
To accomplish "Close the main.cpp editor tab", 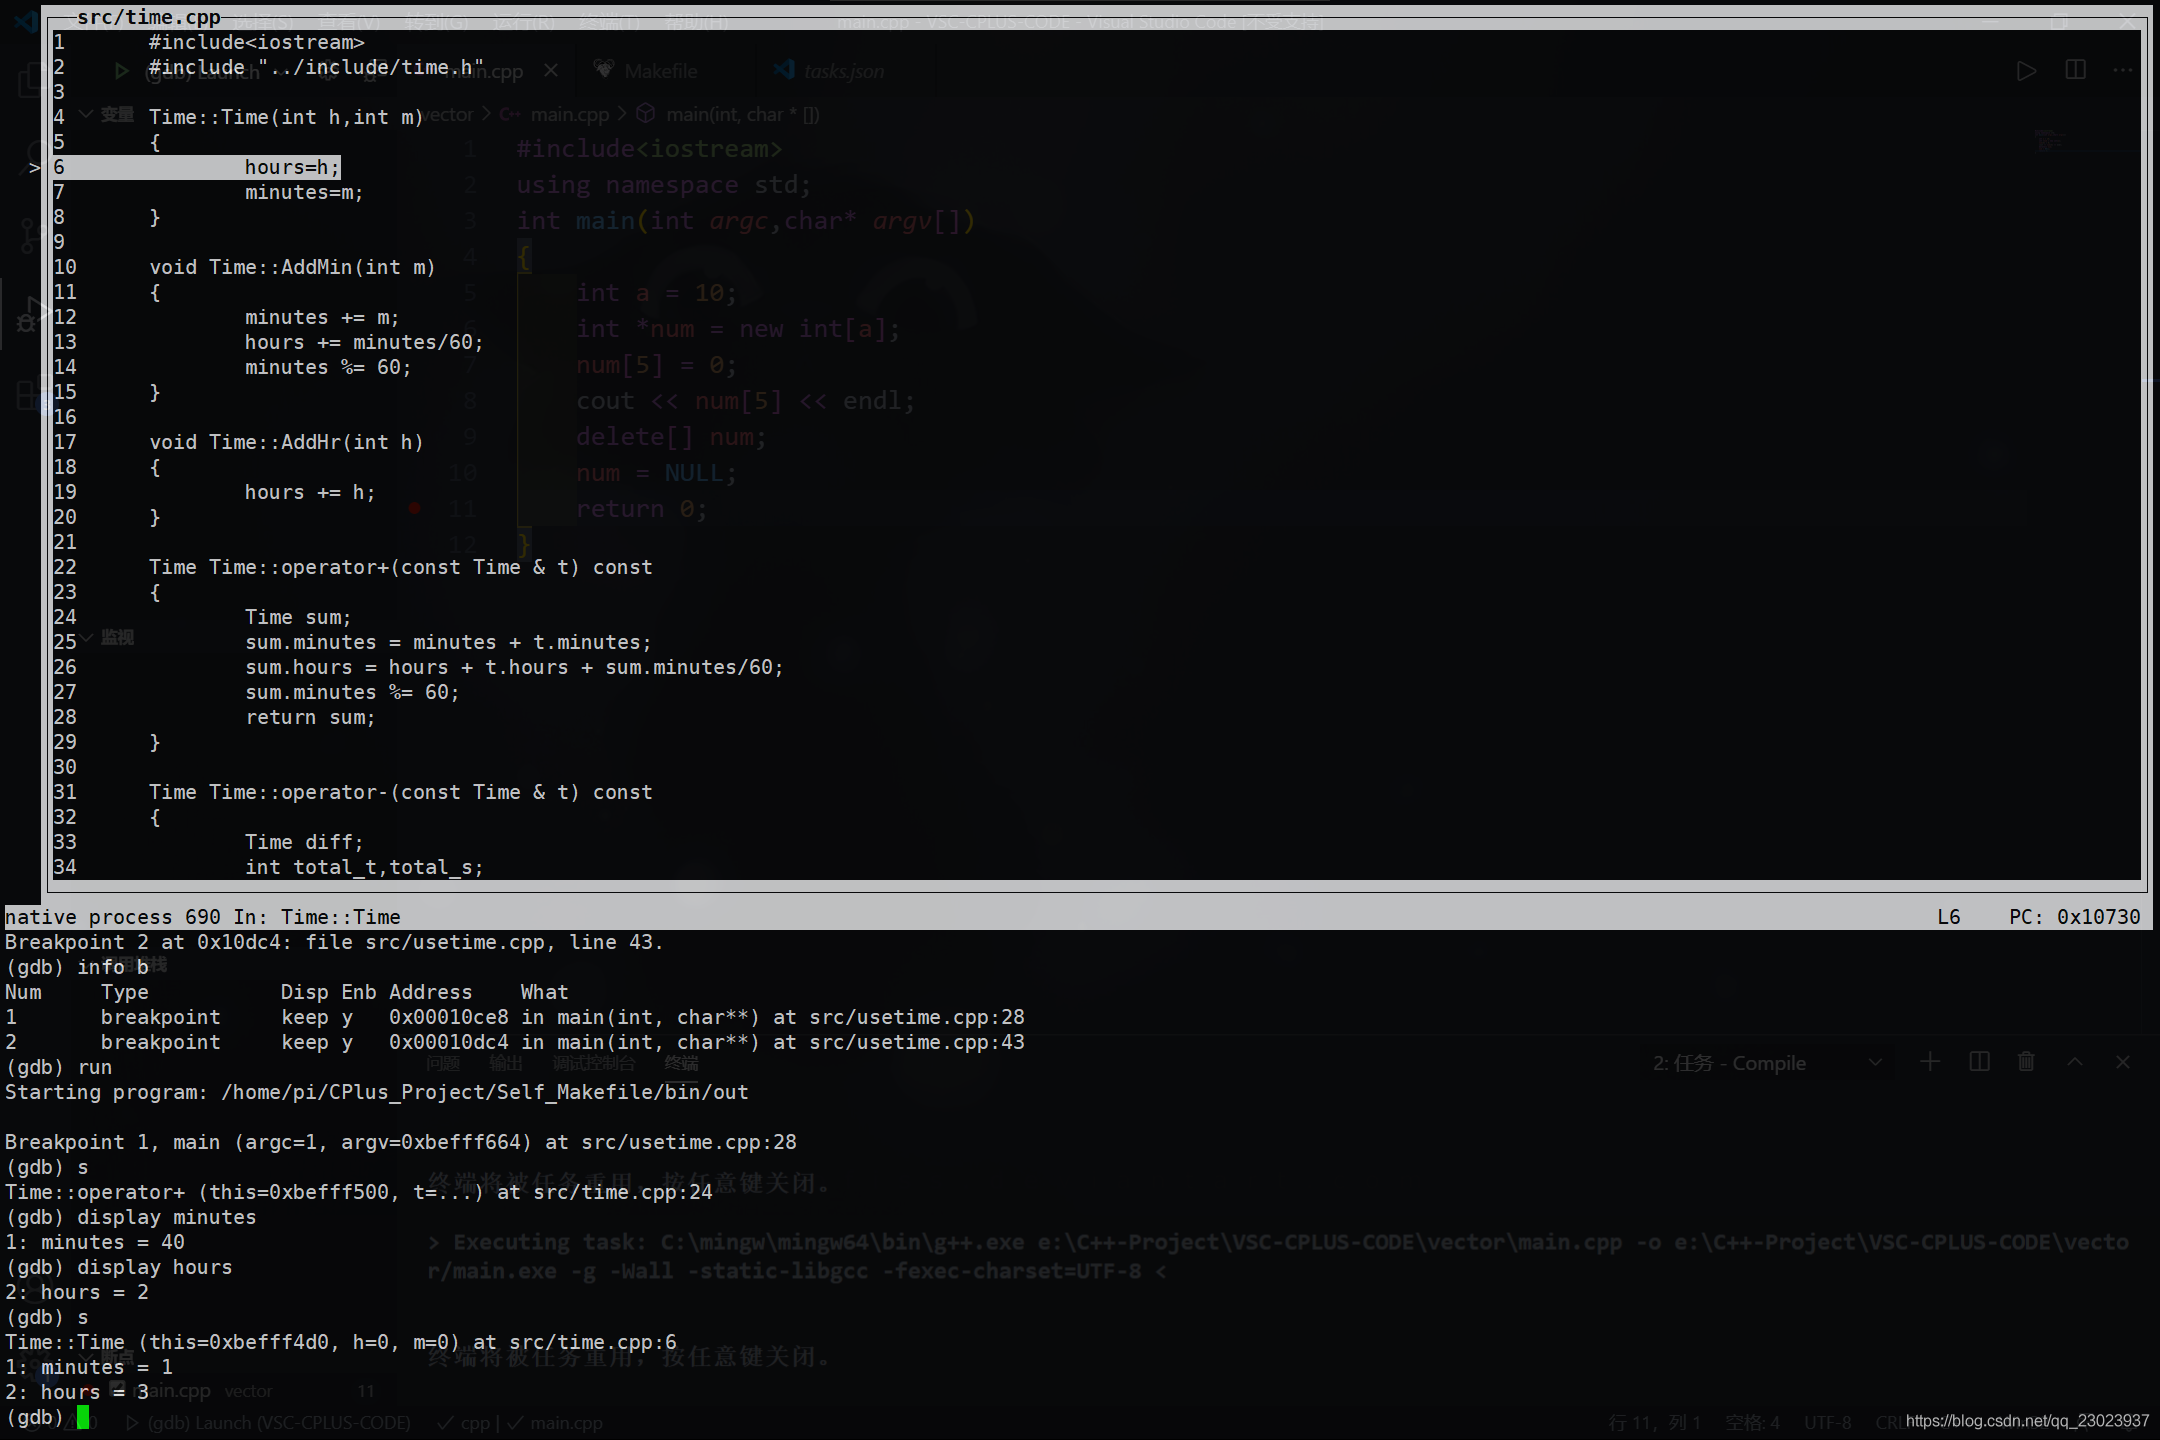I will click(x=551, y=70).
